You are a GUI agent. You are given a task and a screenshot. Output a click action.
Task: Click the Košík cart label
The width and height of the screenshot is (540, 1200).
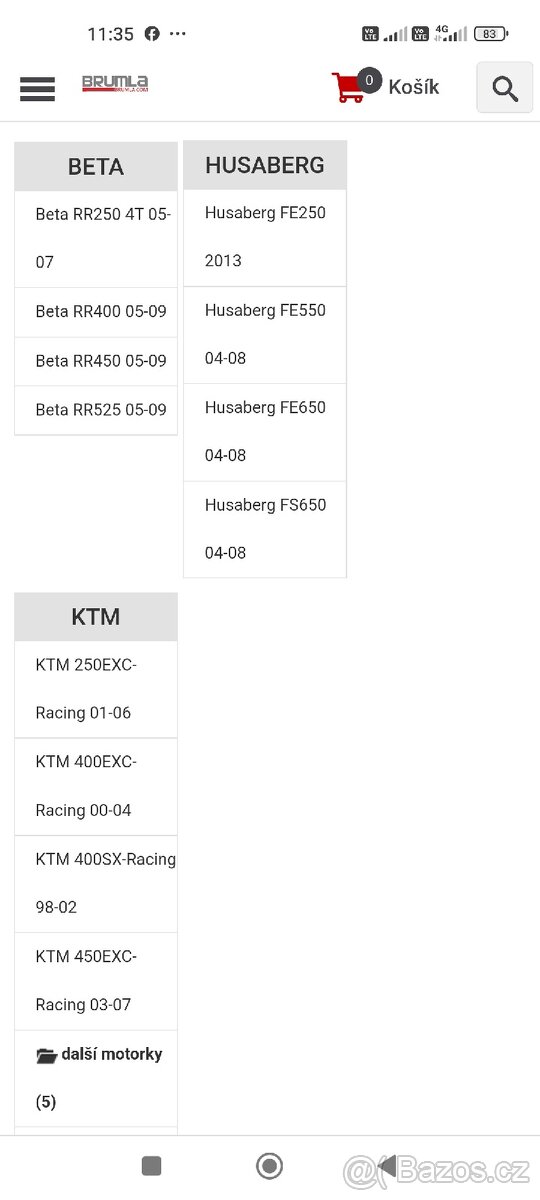point(413,88)
